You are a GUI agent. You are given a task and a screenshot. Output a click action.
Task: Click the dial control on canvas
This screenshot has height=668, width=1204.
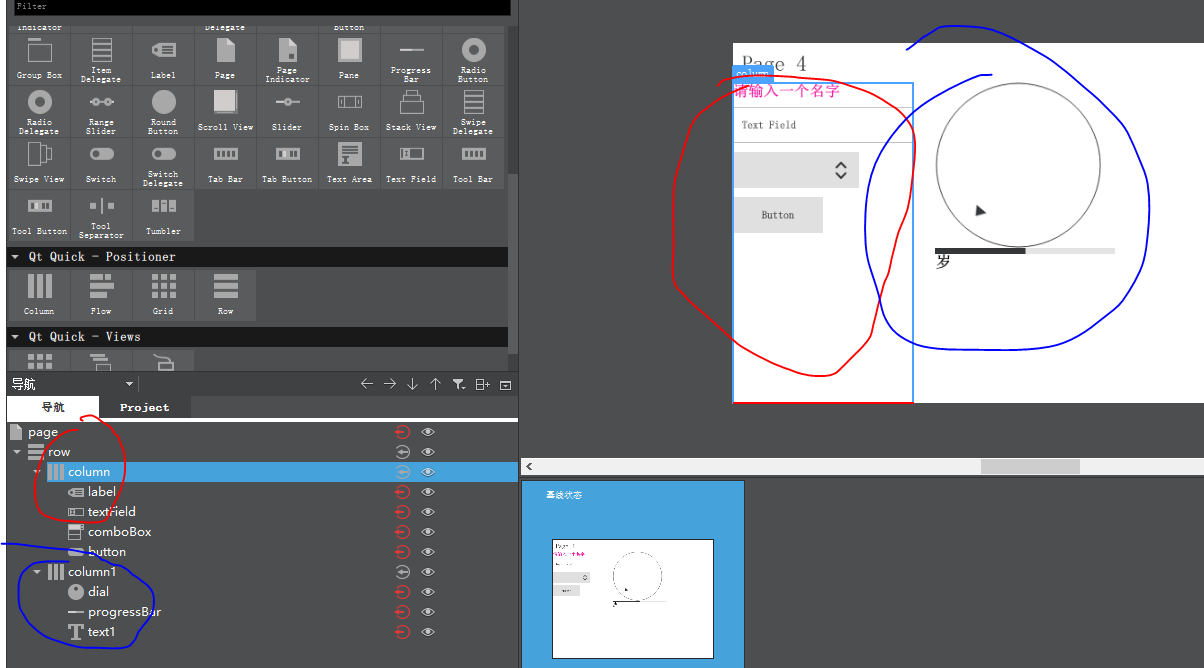click(1018, 165)
